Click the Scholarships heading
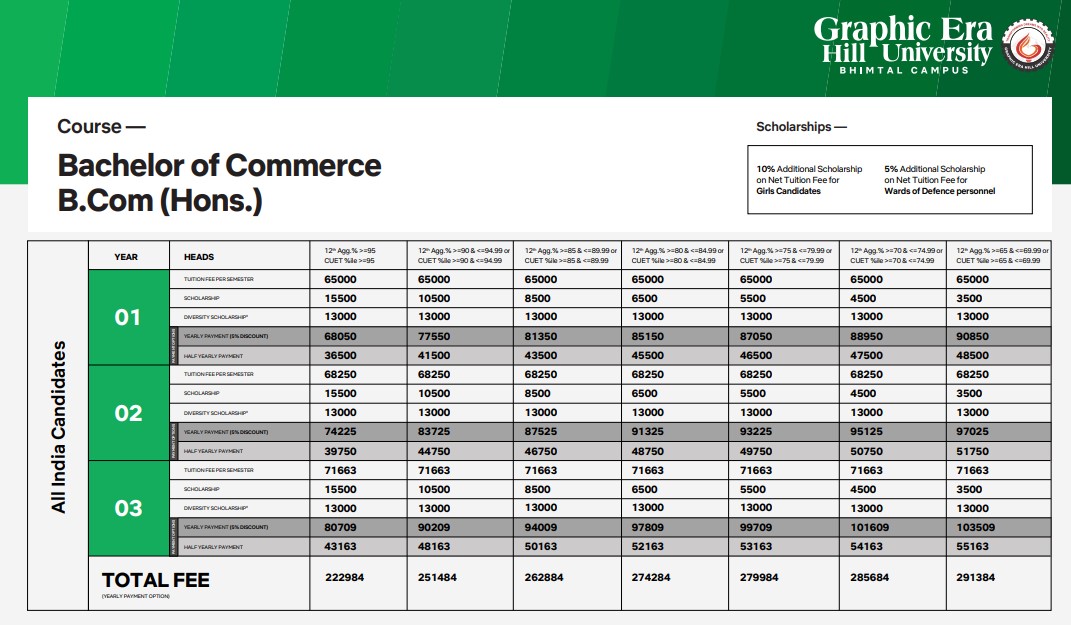The height and width of the screenshot is (625, 1071). coord(801,127)
